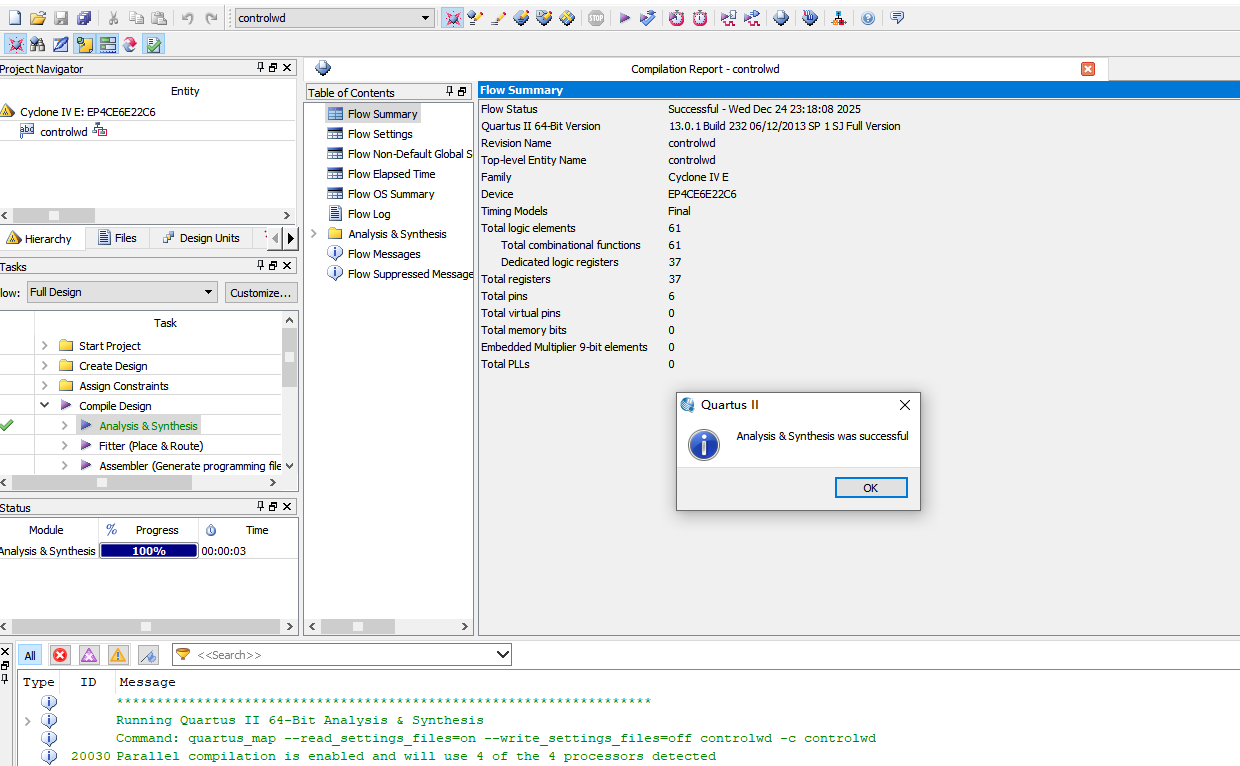Open the controlwd revision dropdown
This screenshot has height=766, width=1240.
[426, 18]
